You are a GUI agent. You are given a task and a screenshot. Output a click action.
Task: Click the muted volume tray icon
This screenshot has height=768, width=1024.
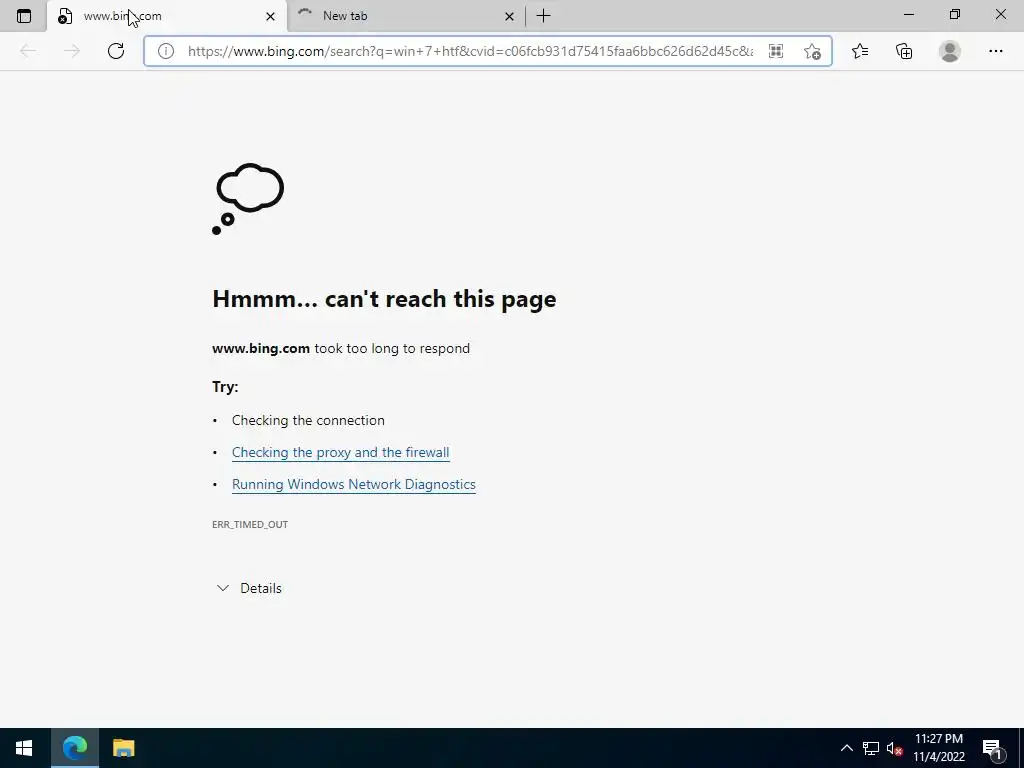tap(894, 748)
